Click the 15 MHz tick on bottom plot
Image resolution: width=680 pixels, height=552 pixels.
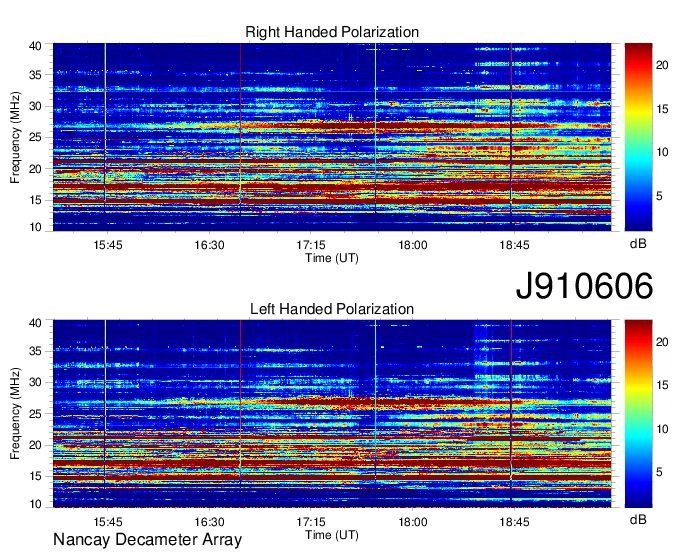36,477
